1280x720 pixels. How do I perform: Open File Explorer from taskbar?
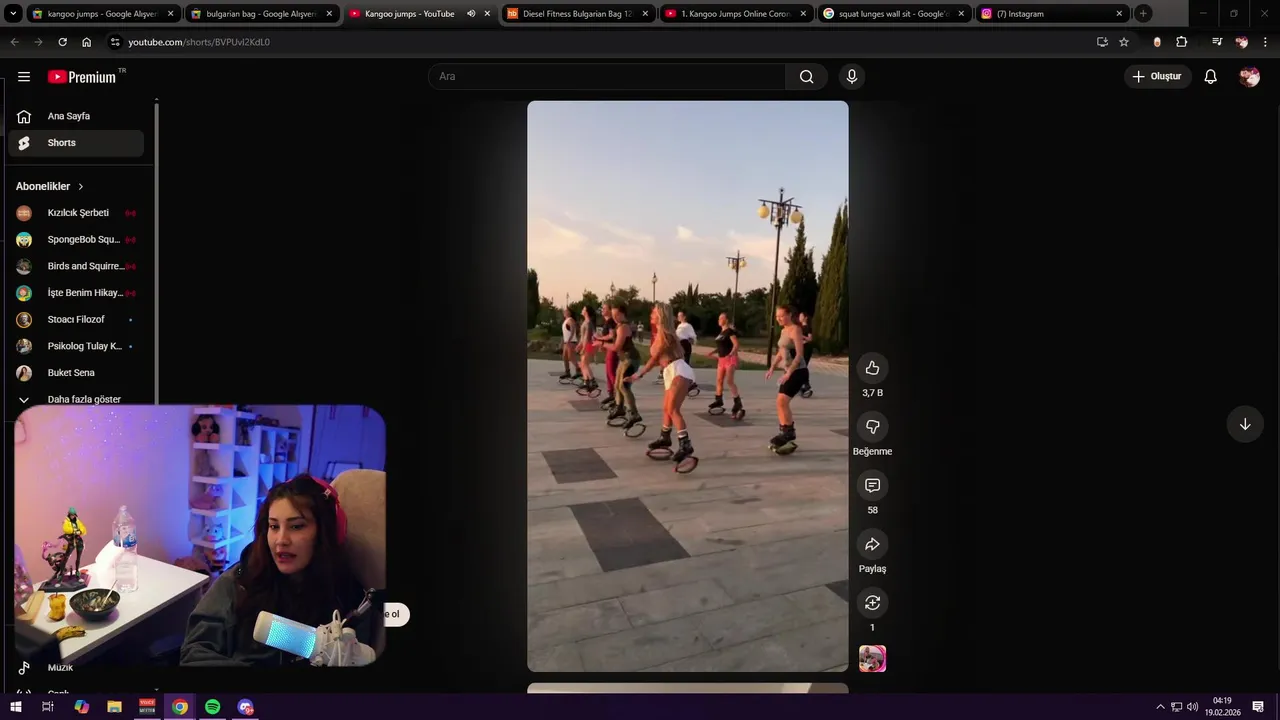point(114,707)
